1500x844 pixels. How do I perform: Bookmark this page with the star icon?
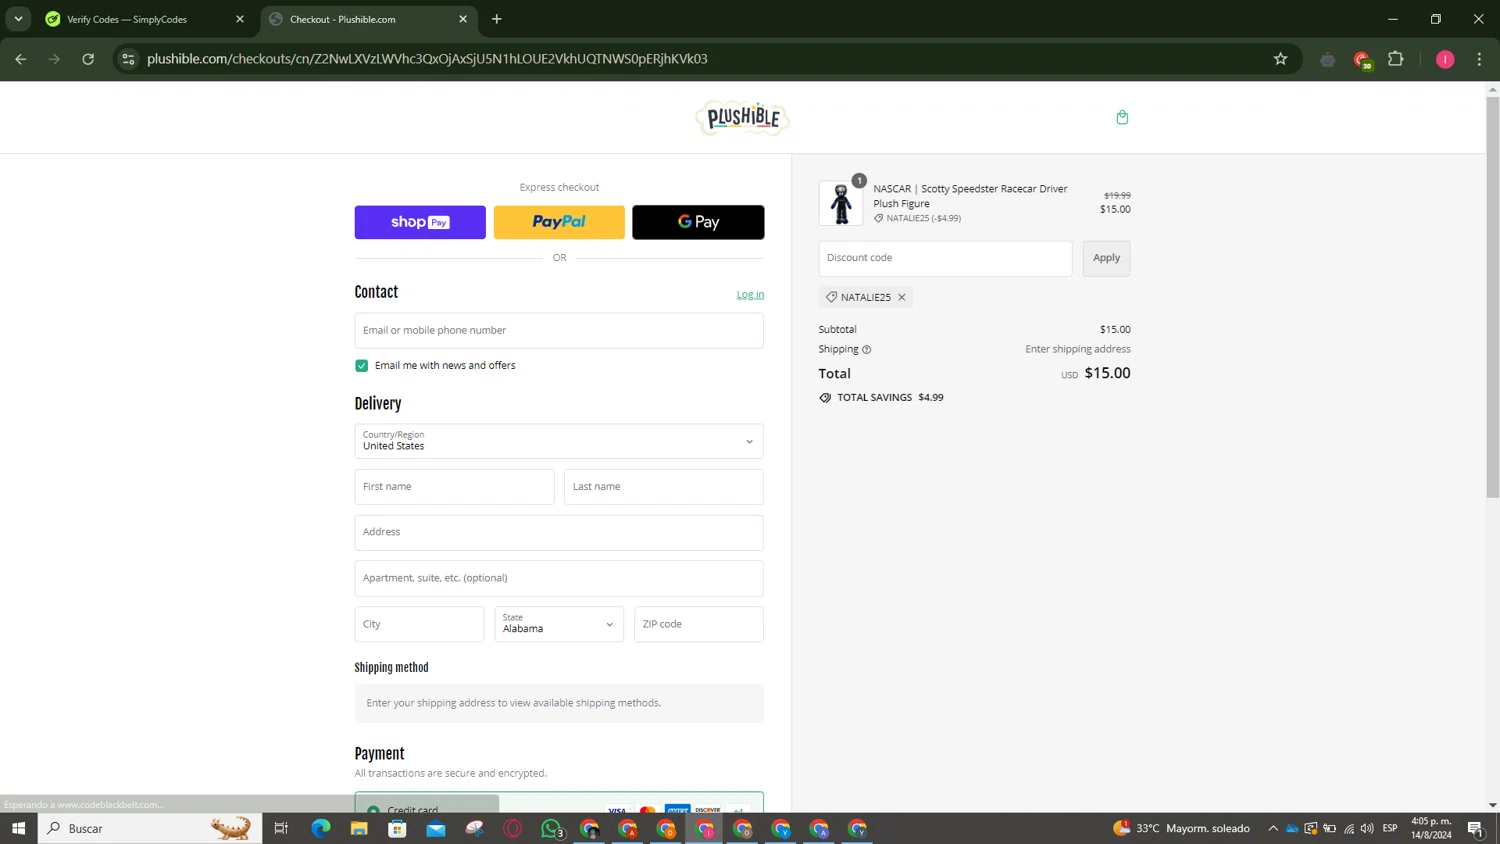pos(1280,59)
